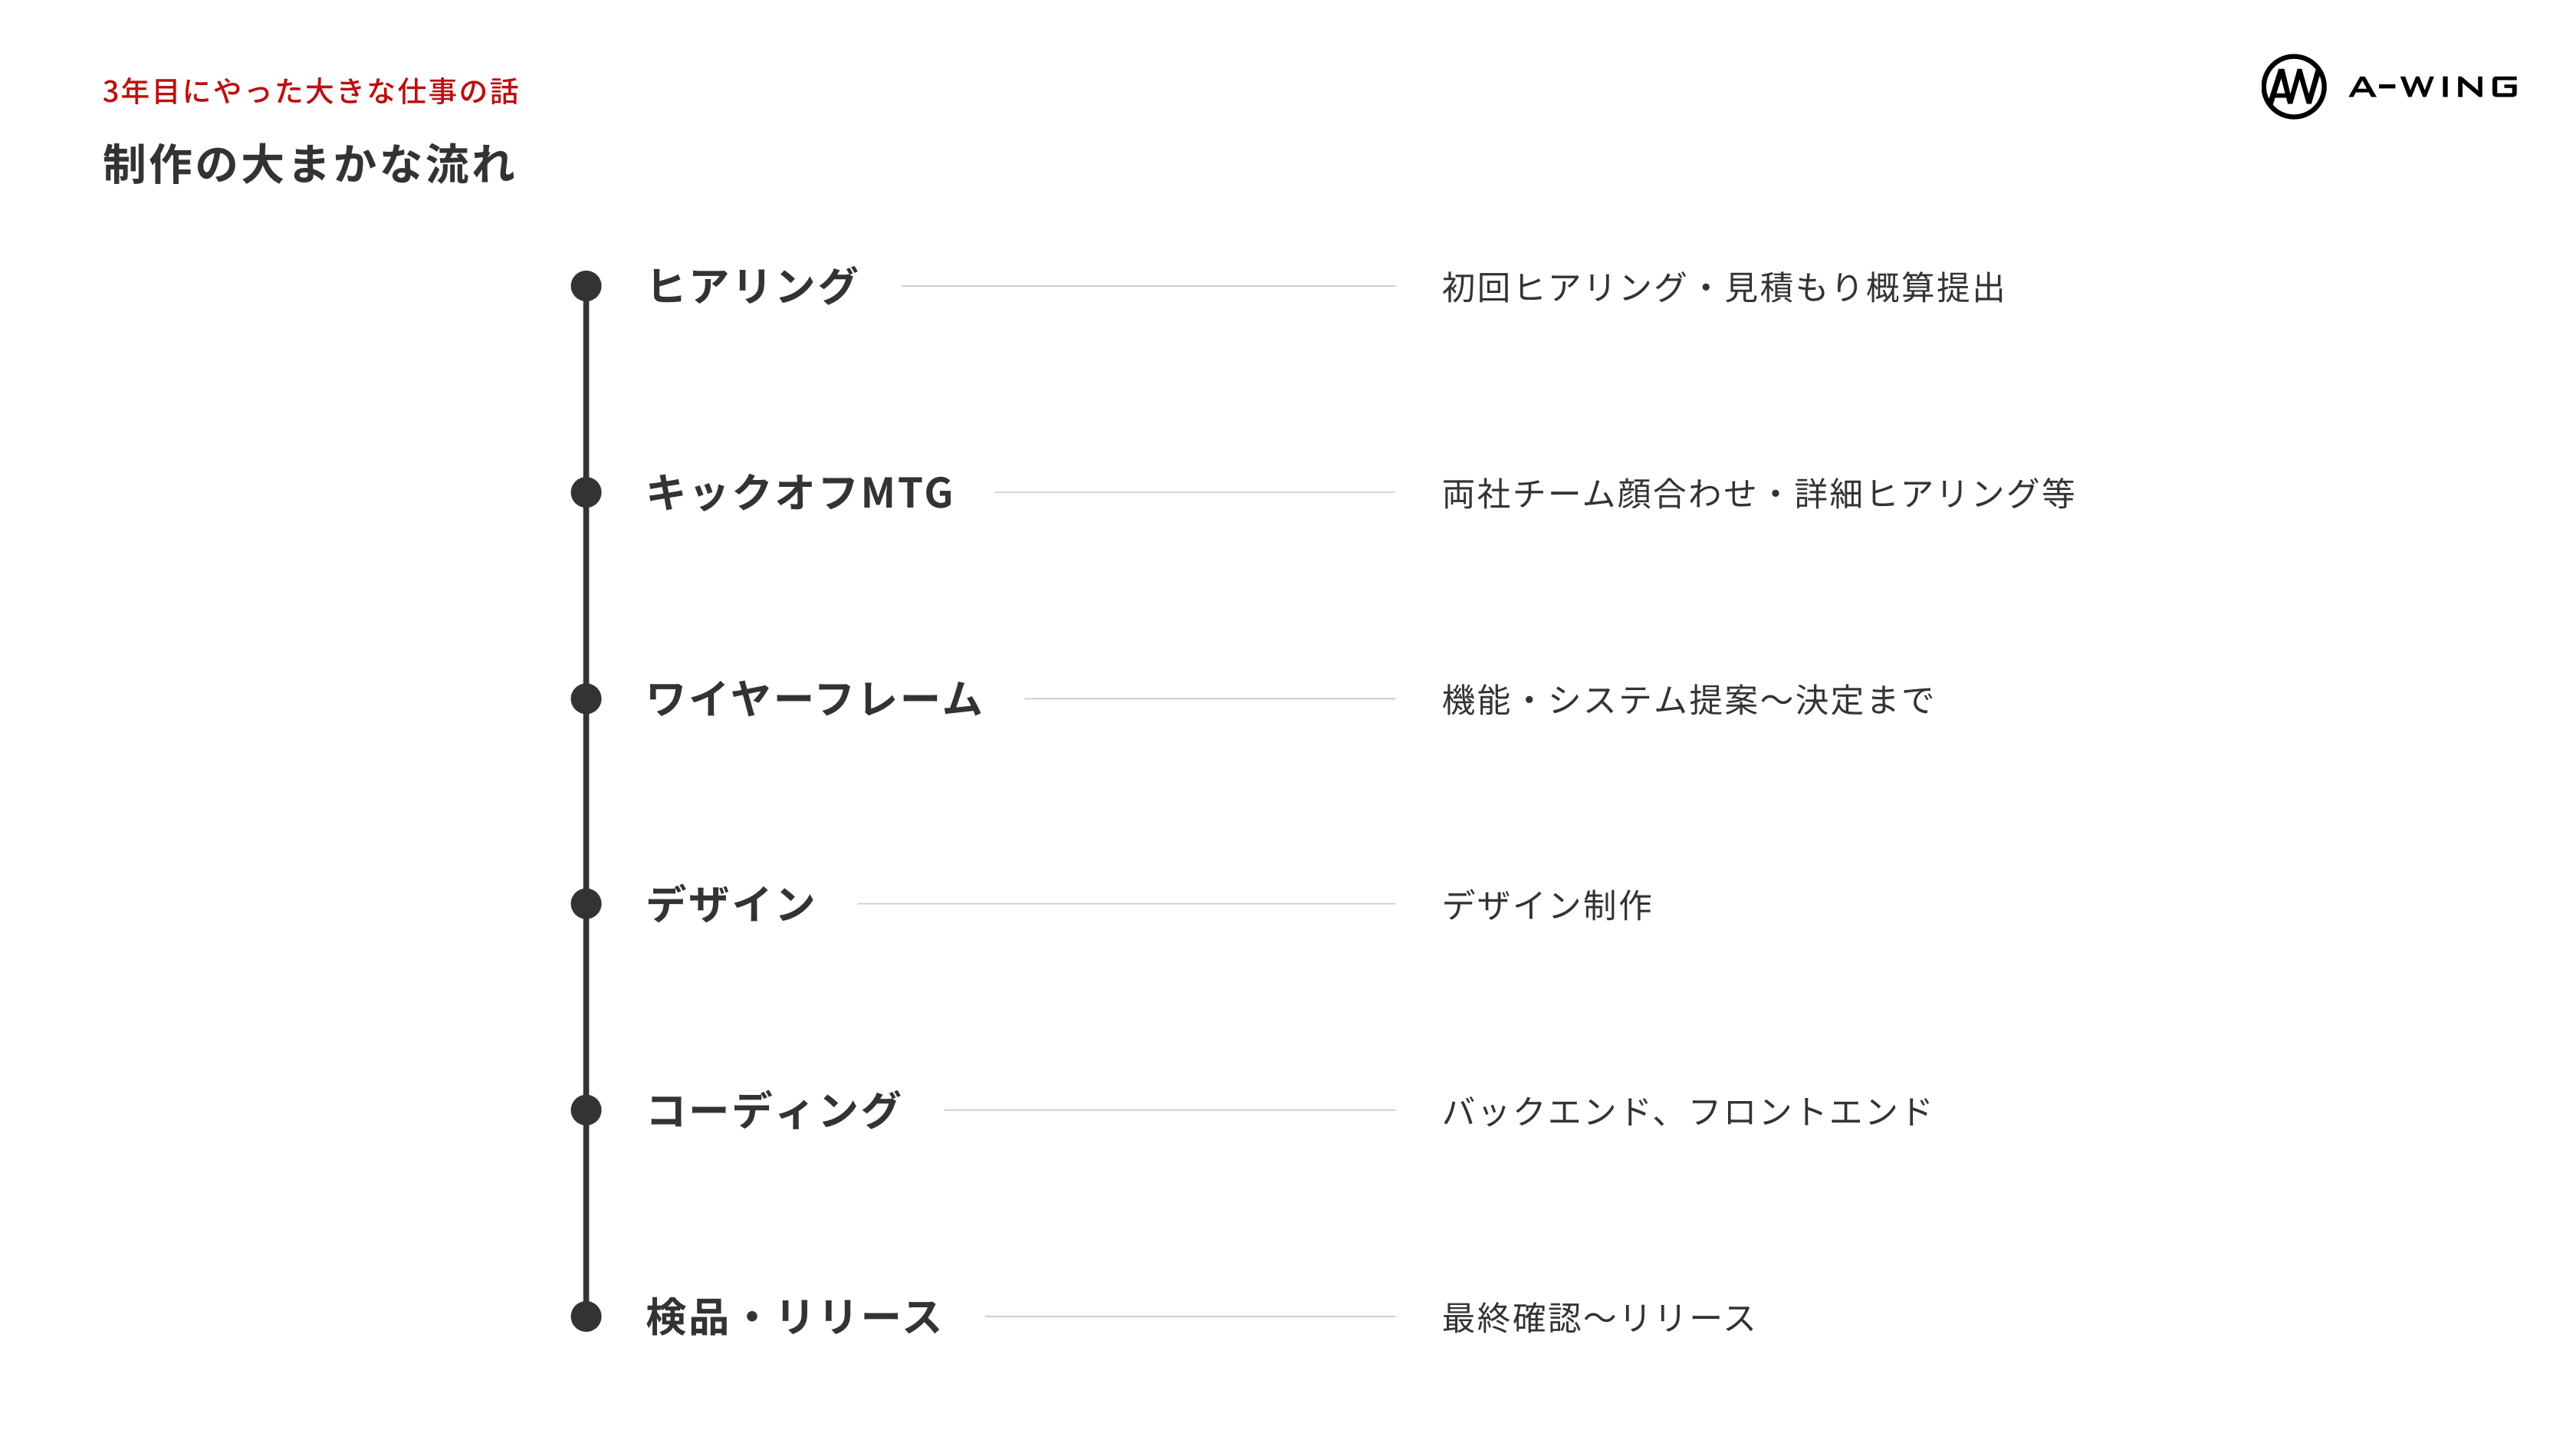Select the red subtitle 3年目にやった大きな仕事の話
This screenshot has height=1443, width=2576.
pos(310,91)
